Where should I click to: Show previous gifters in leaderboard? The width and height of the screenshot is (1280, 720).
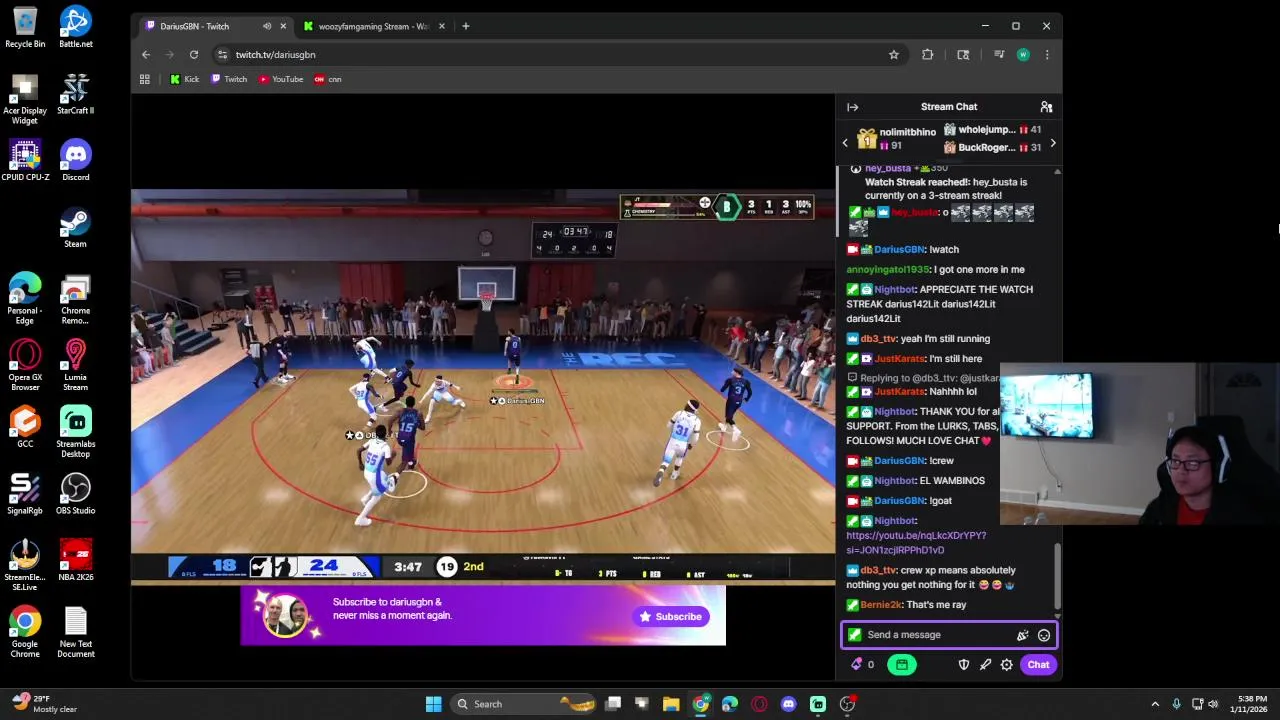click(845, 143)
